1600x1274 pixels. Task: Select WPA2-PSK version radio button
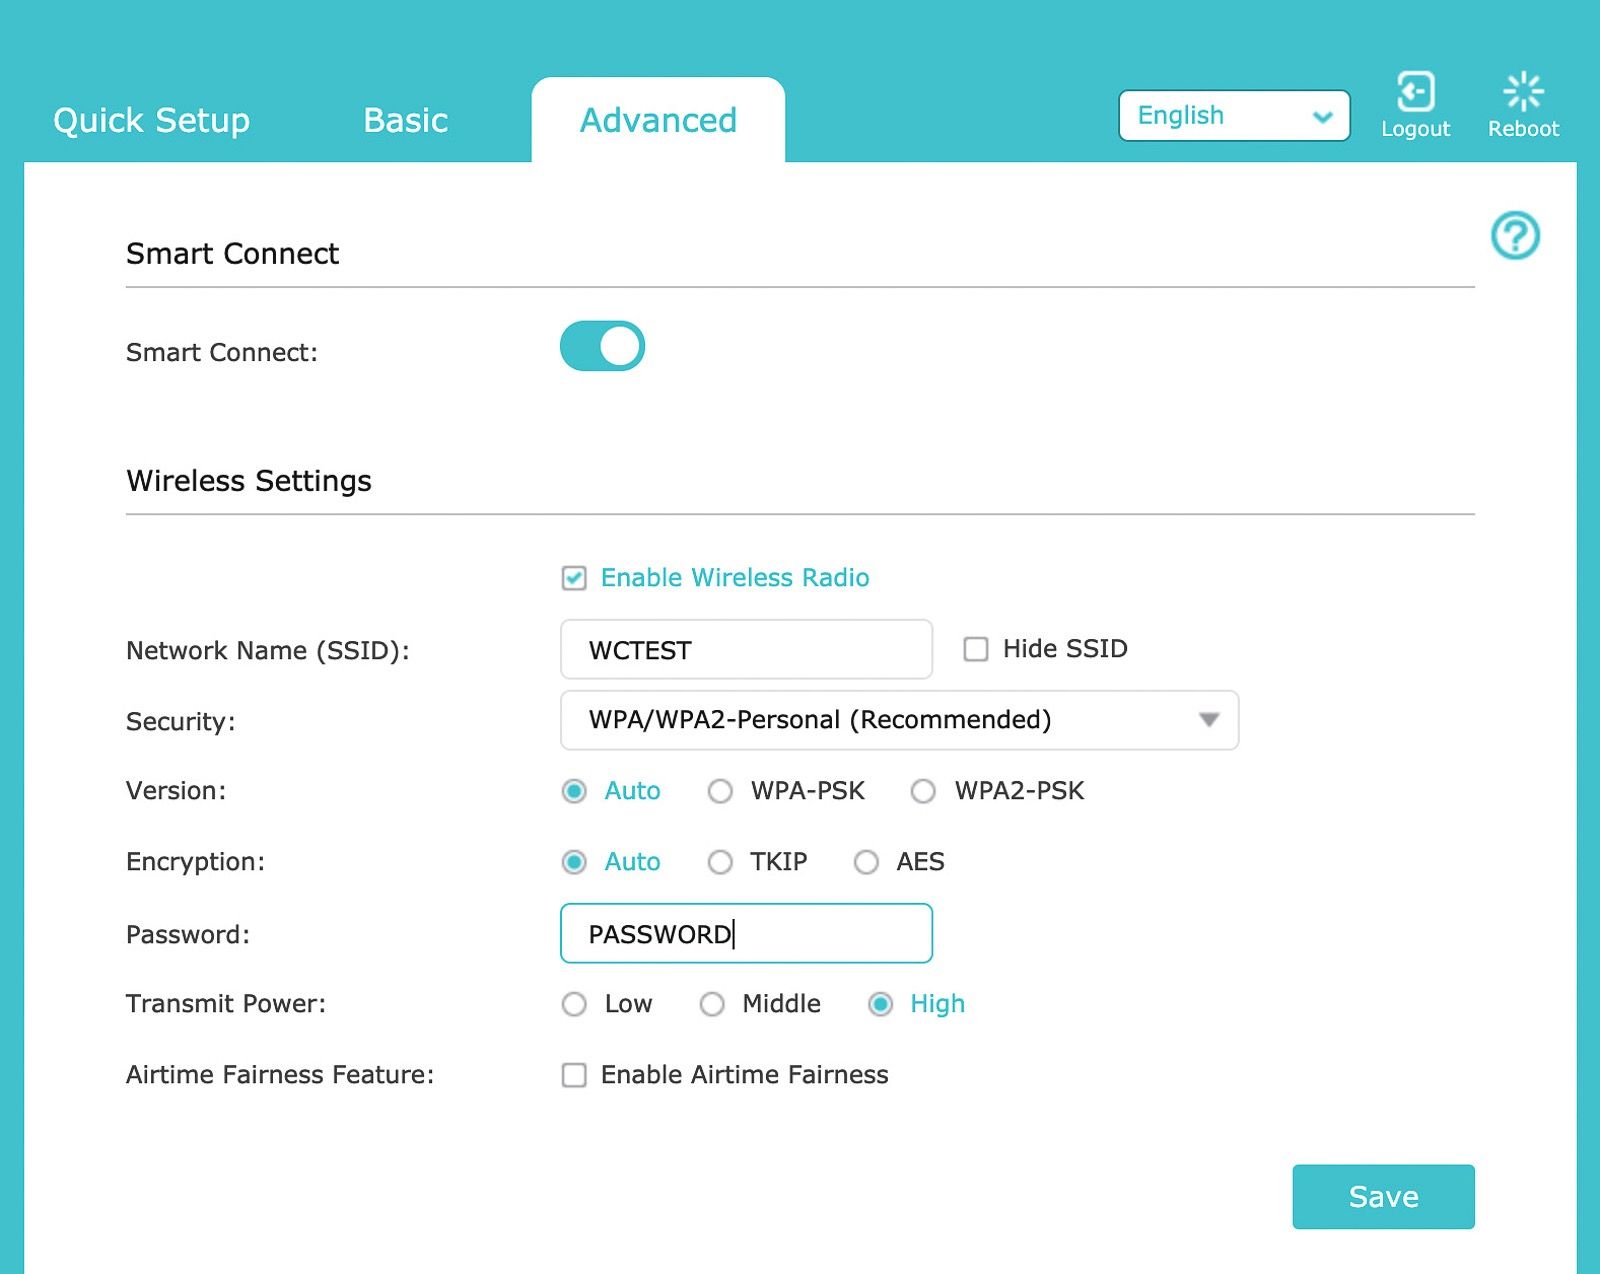[x=923, y=791]
